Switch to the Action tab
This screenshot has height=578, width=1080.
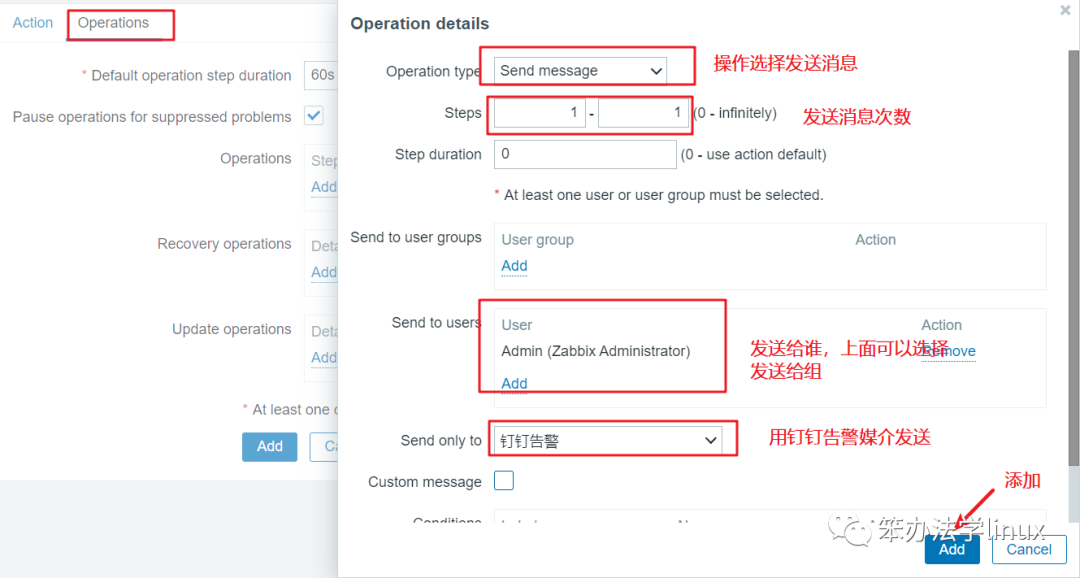coord(32,23)
